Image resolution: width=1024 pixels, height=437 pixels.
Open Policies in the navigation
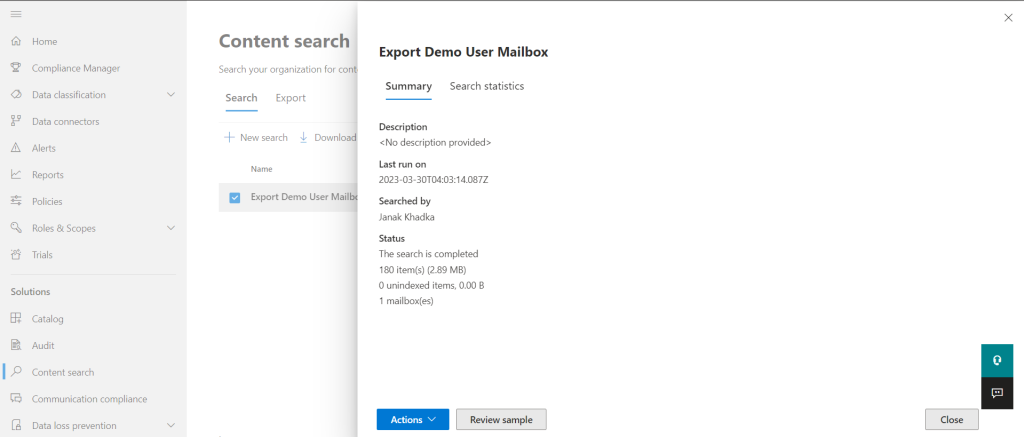tap(47, 202)
